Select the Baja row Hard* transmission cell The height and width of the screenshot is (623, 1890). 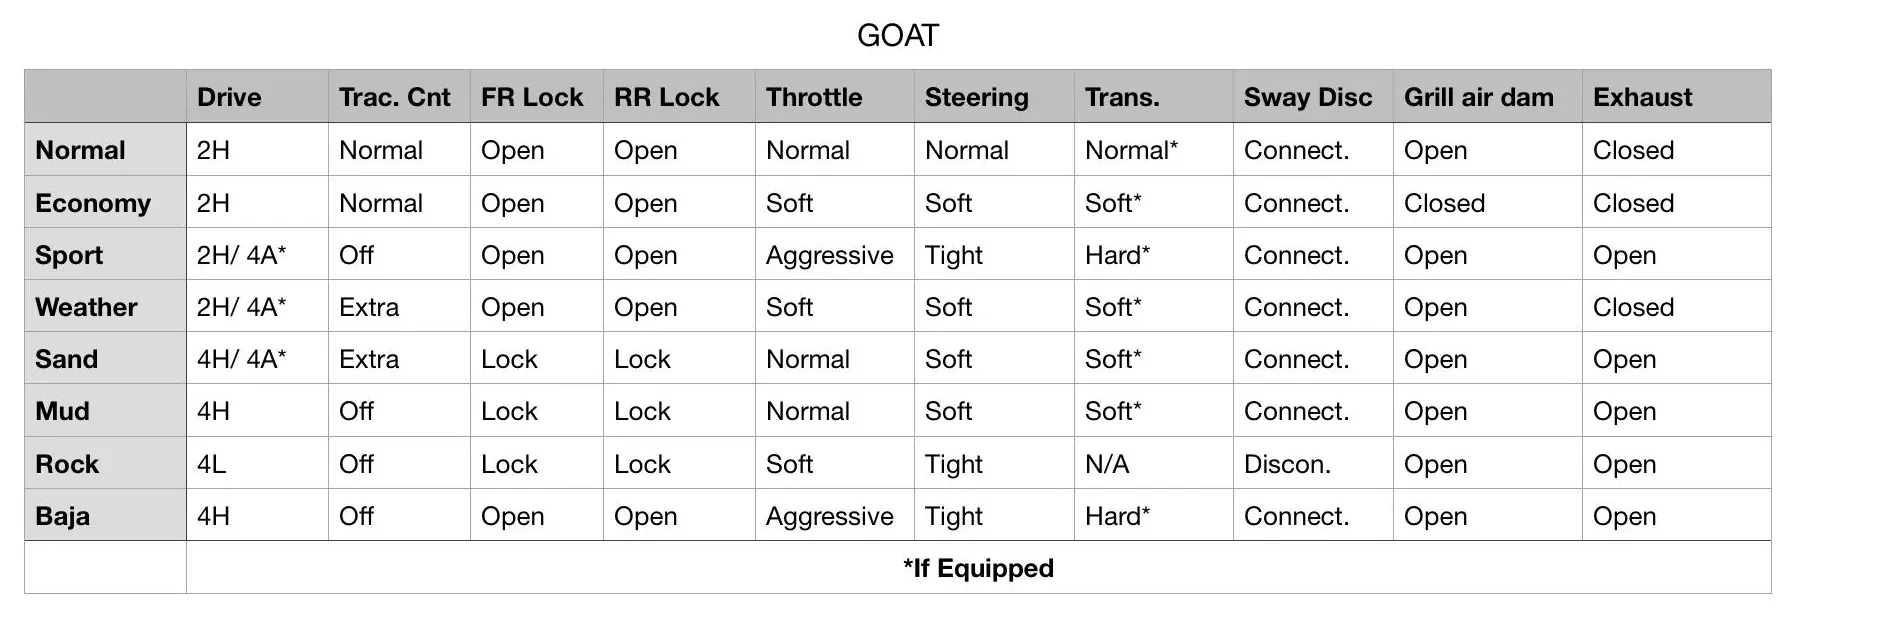coord(1154,516)
